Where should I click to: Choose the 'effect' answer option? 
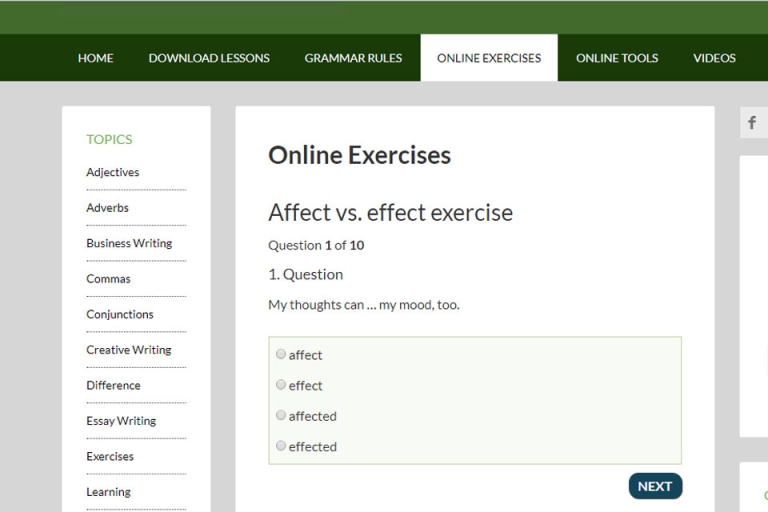[281, 385]
